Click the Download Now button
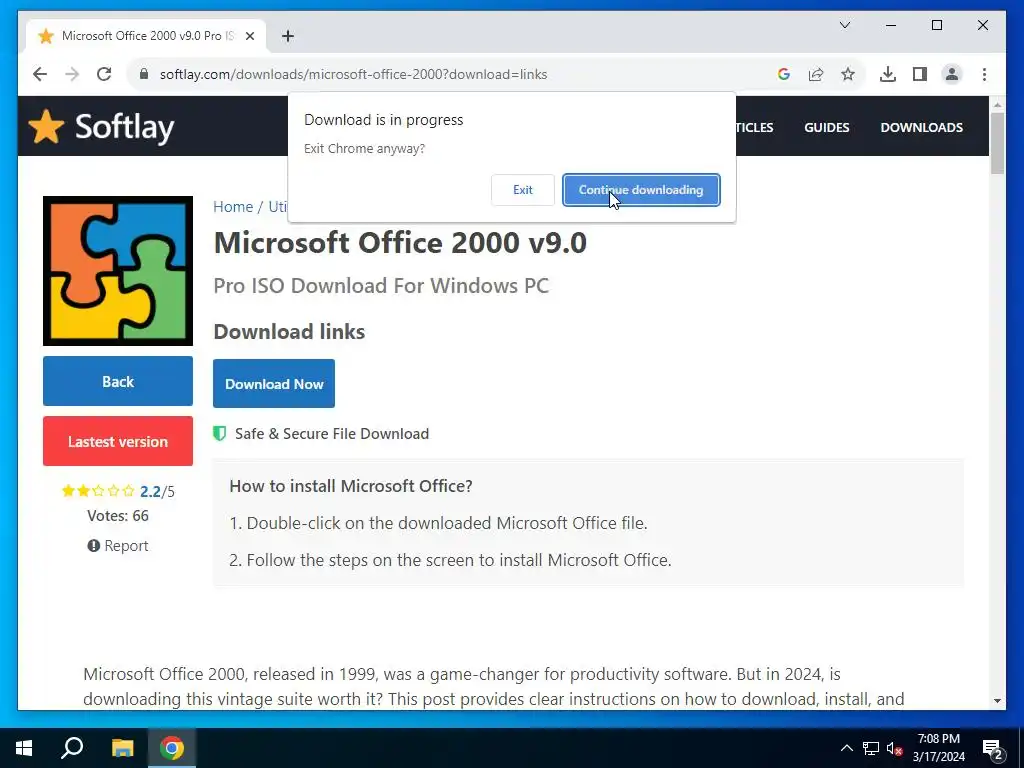This screenshot has height=768, width=1024. point(274,383)
